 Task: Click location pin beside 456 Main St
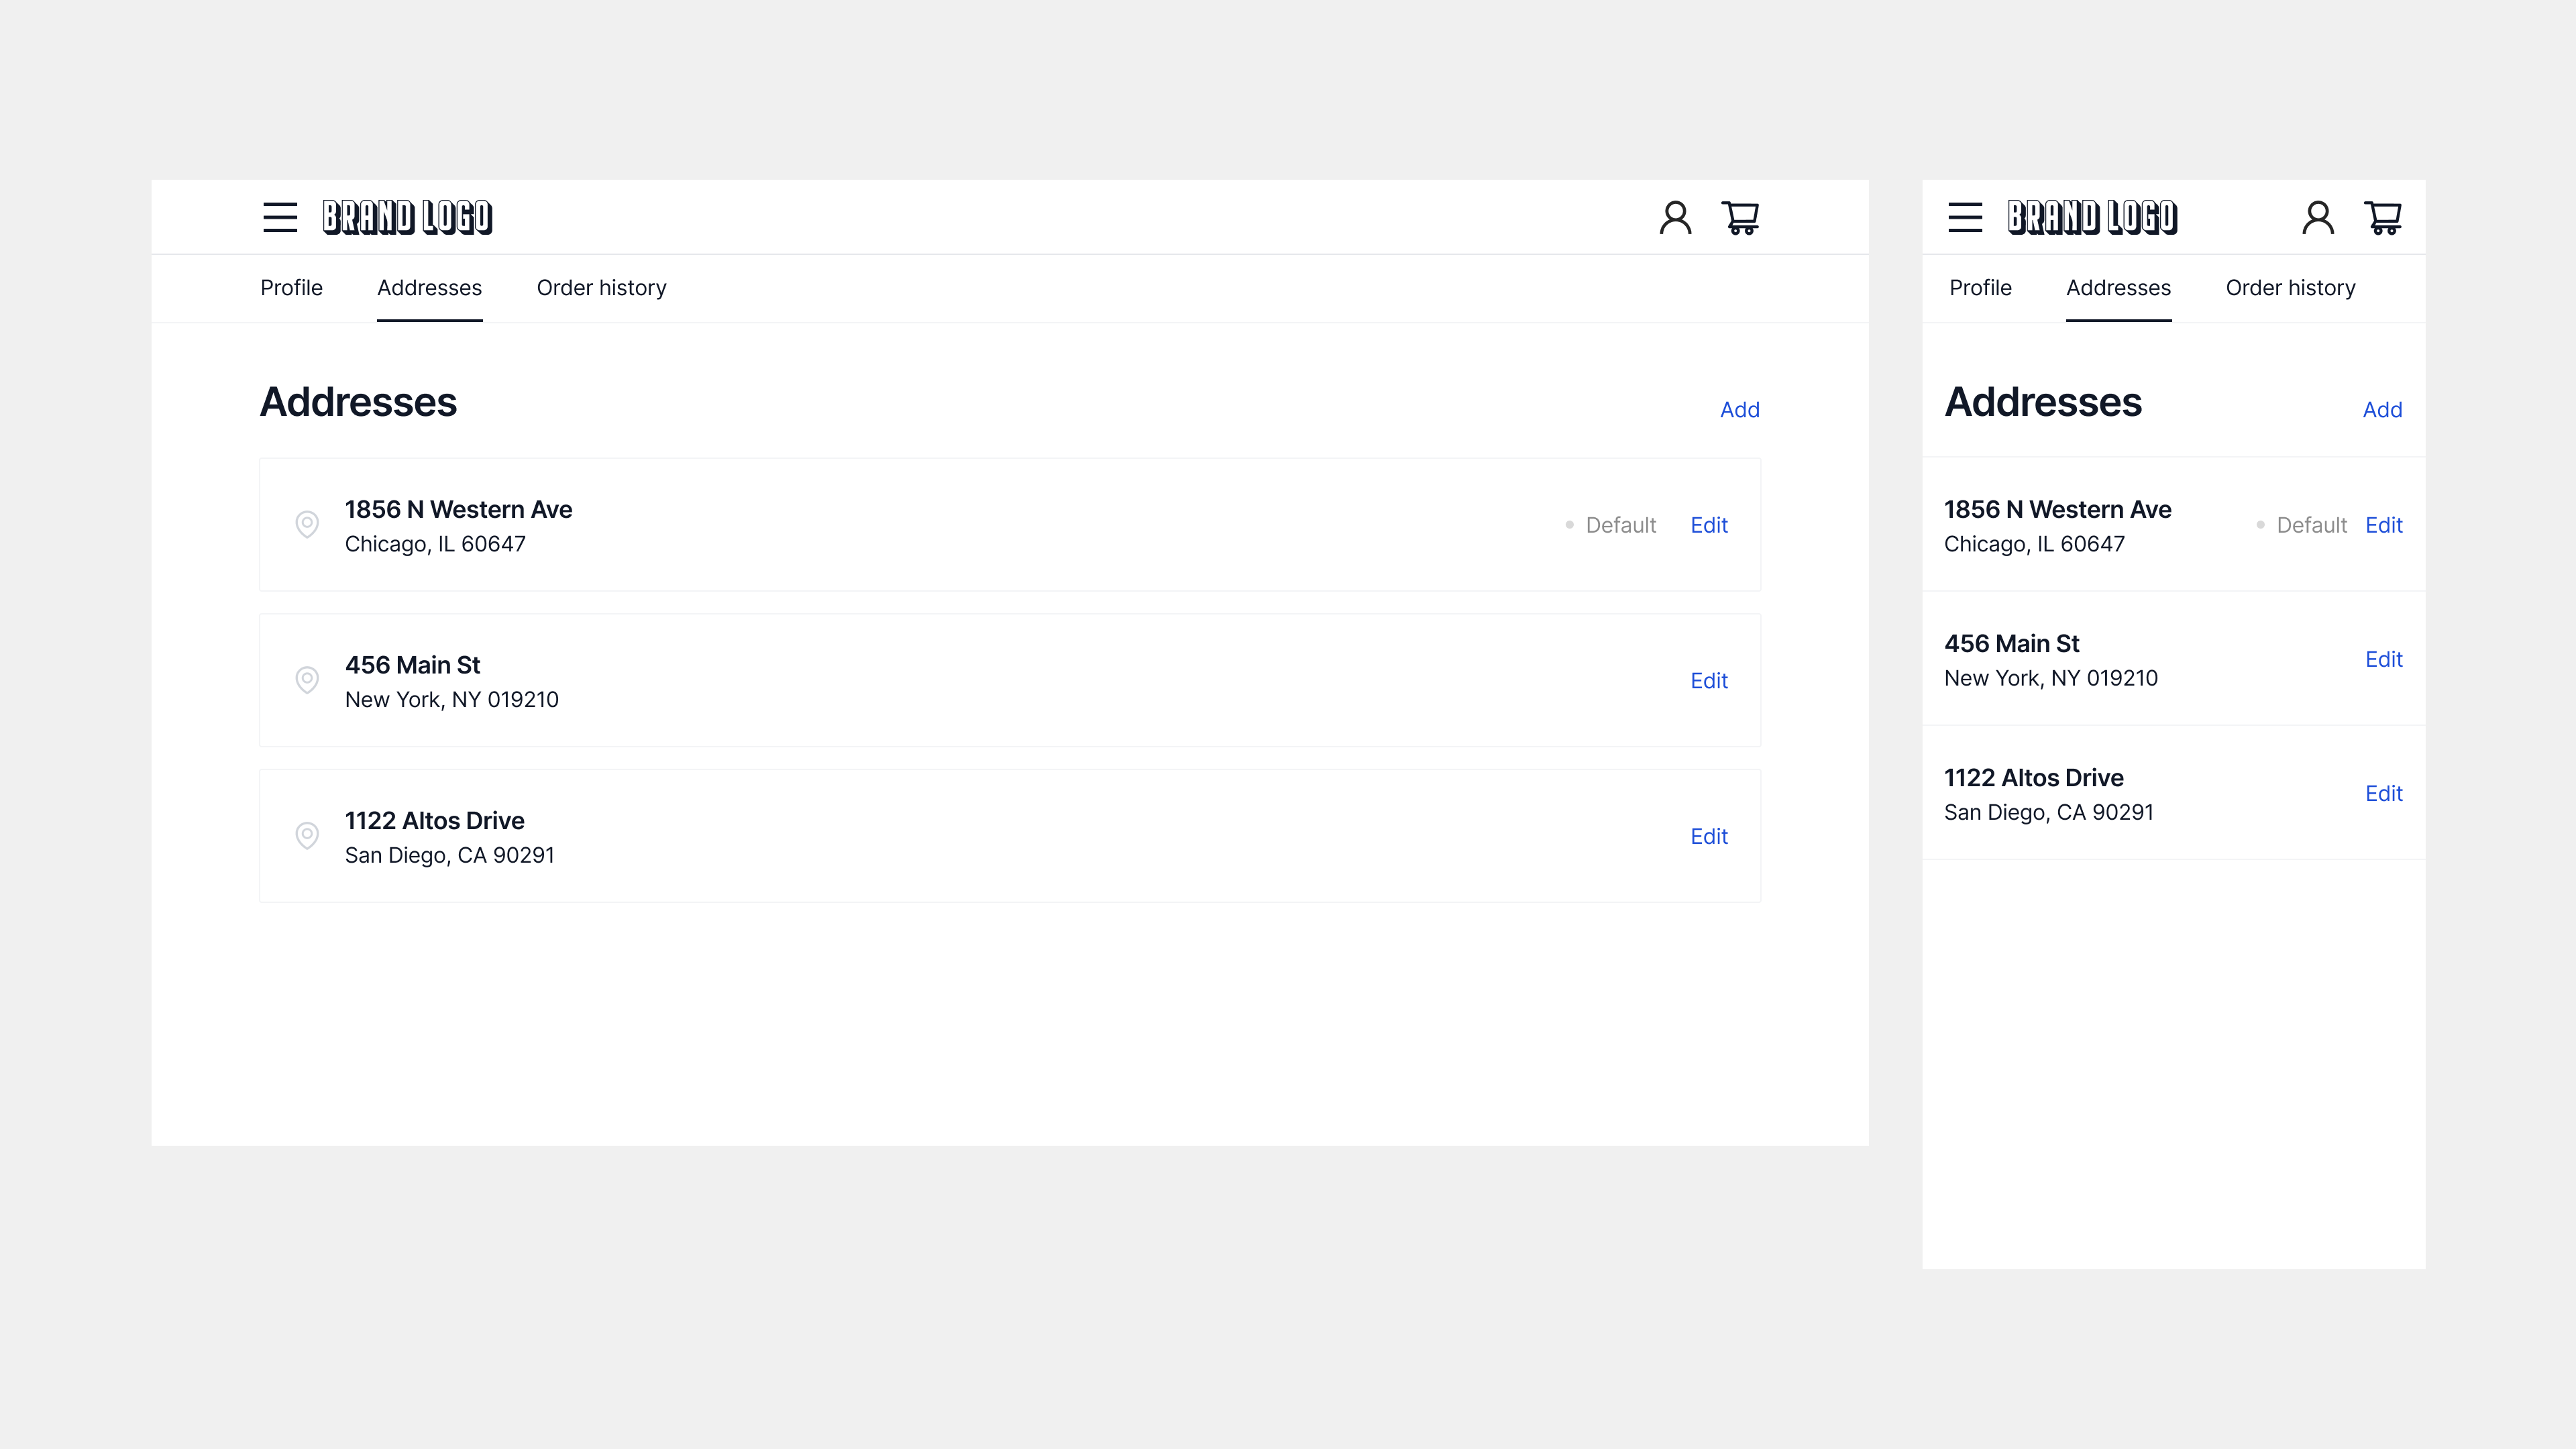307,680
